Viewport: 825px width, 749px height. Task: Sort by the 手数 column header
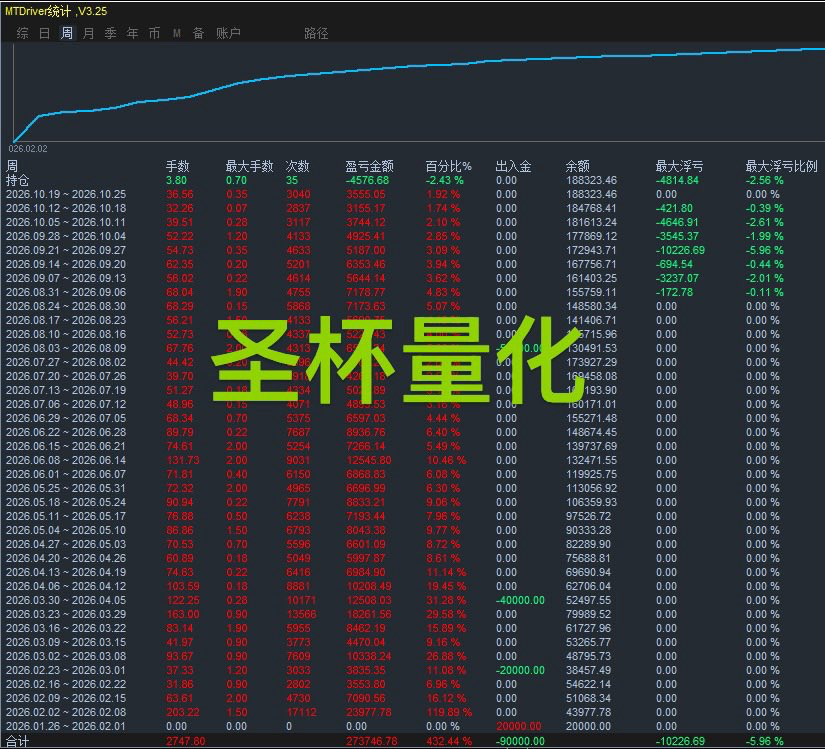point(177,166)
